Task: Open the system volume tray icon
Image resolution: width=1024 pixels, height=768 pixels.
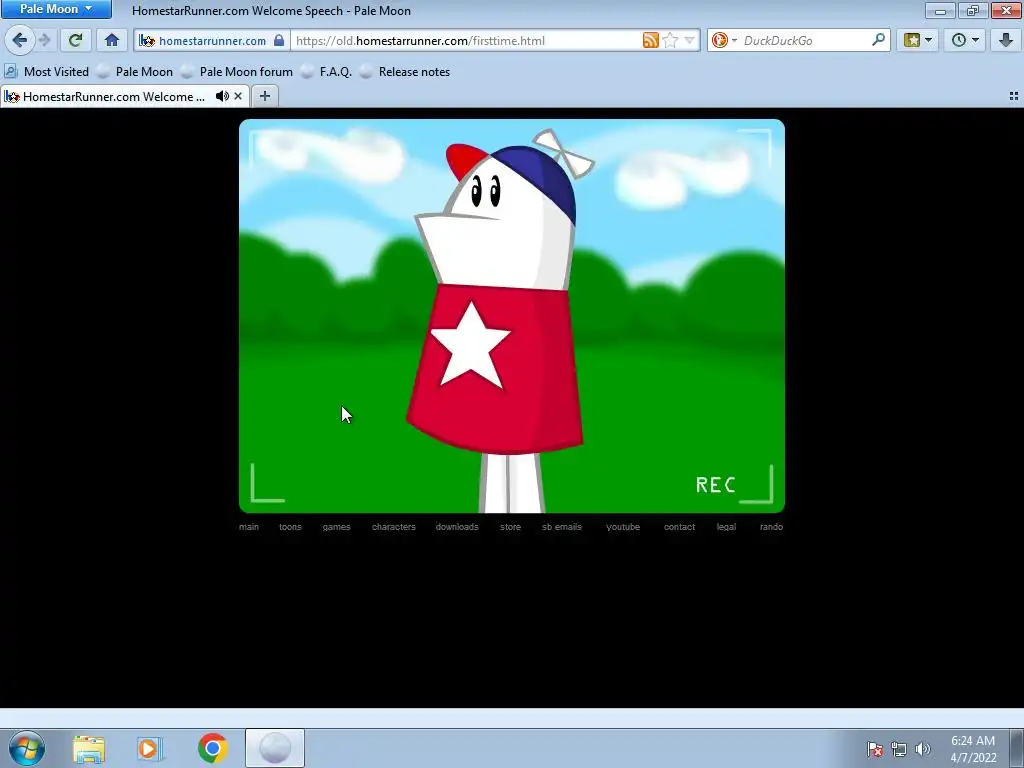Action: pos(922,749)
